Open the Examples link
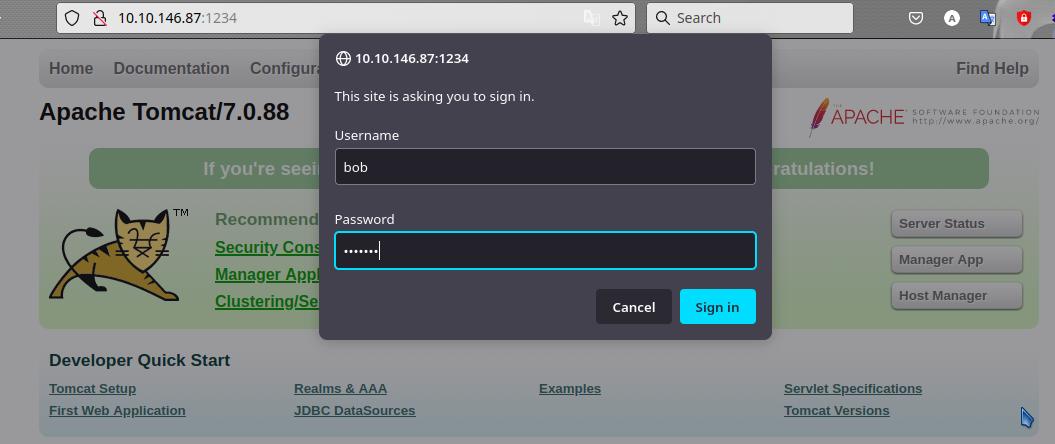The image size is (1055, 444). [570, 389]
